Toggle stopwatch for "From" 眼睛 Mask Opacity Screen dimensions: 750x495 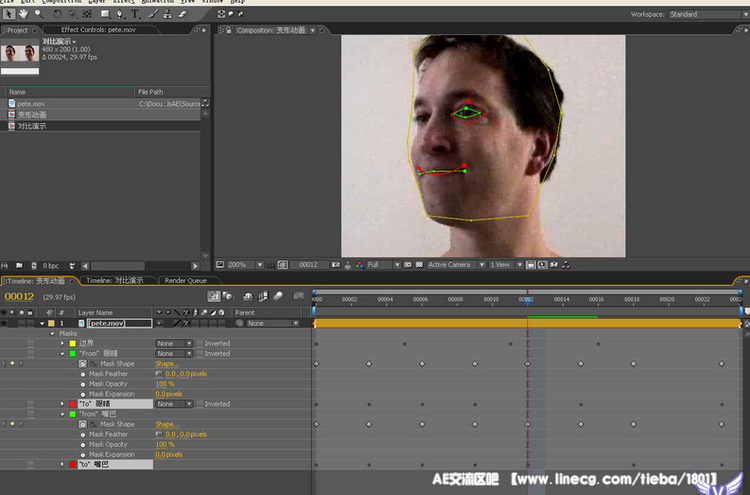[83, 384]
